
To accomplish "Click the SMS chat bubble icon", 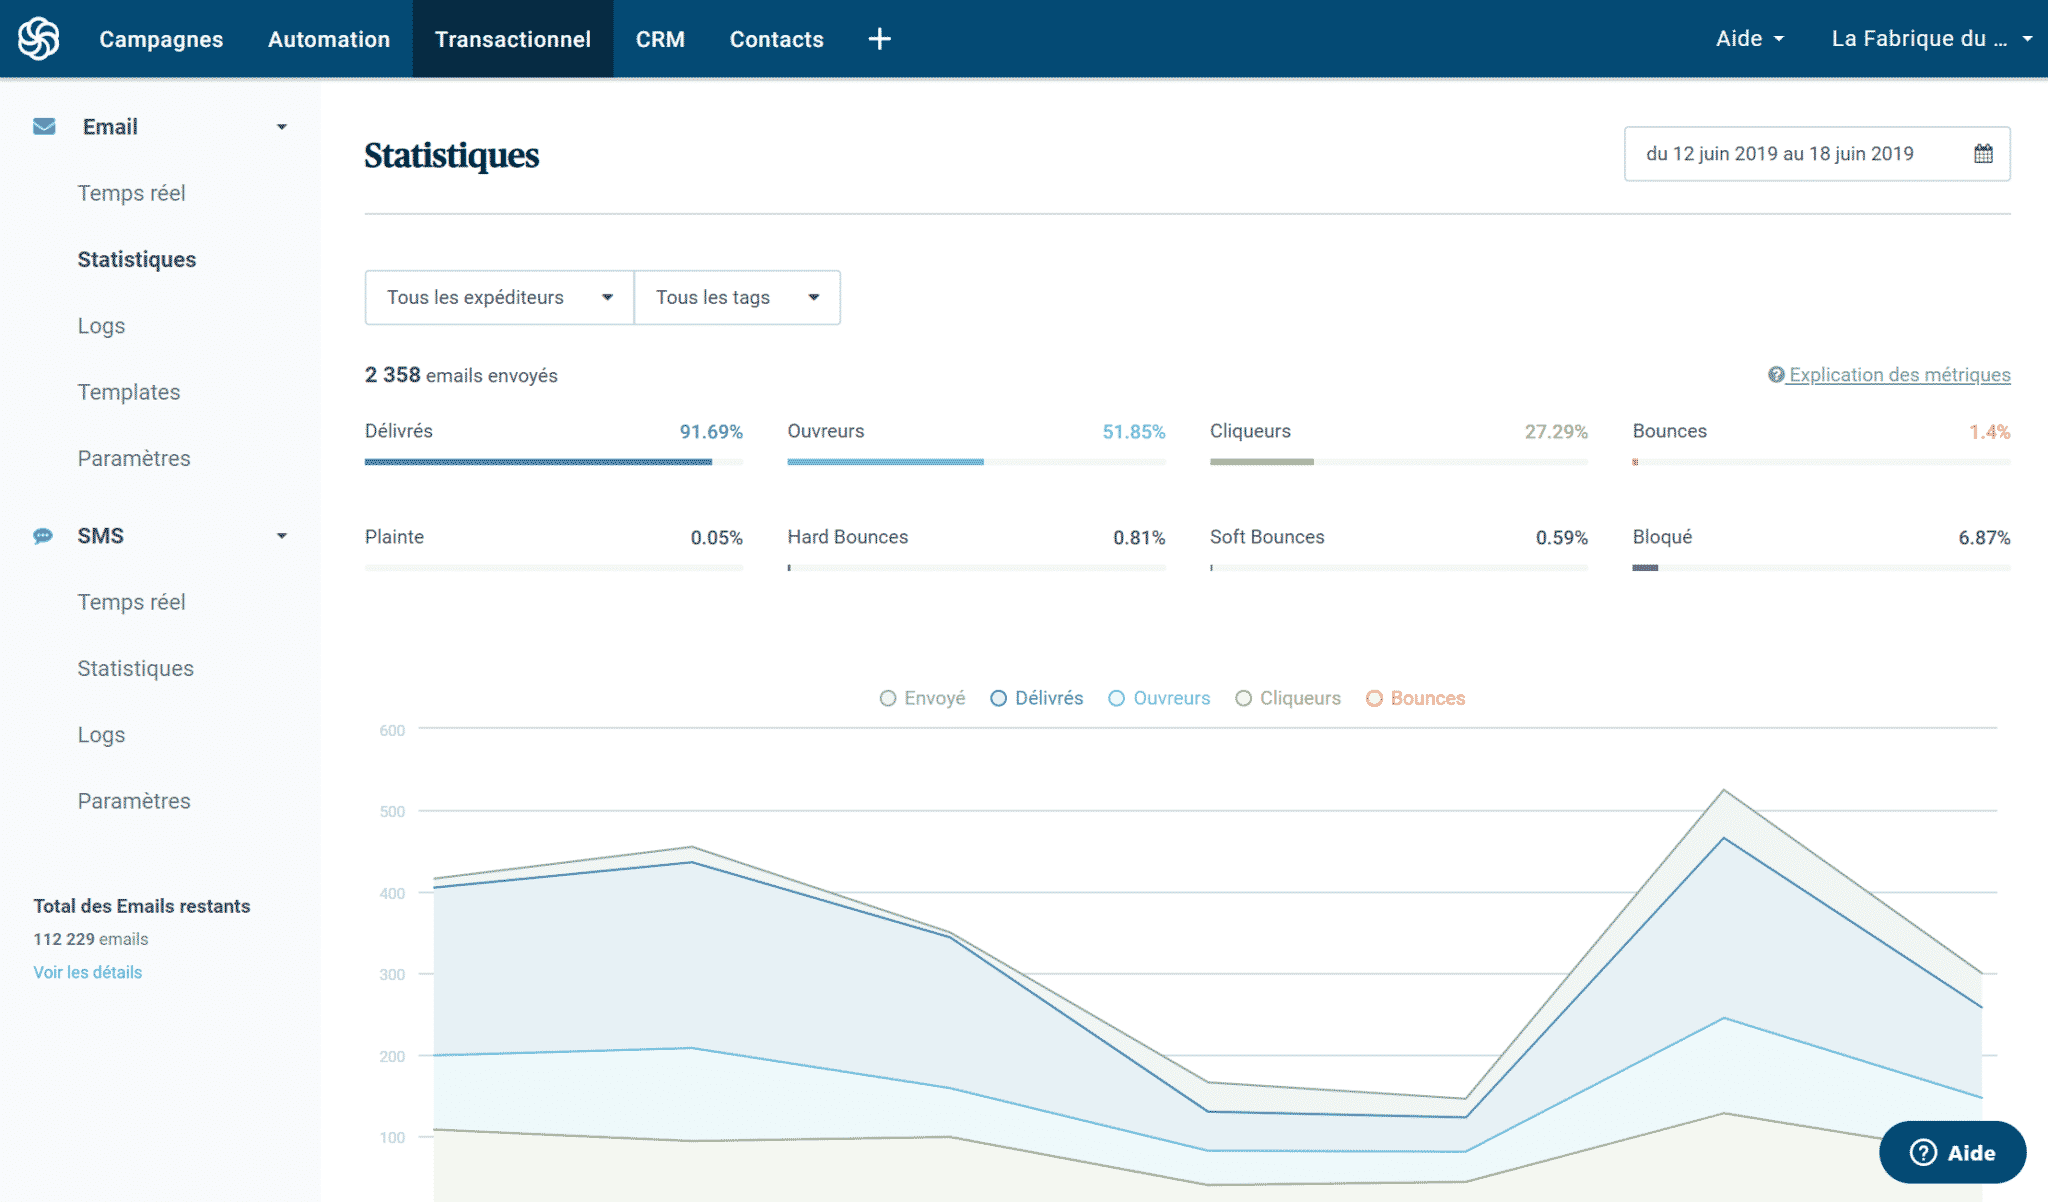I will pyautogui.click(x=43, y=536).
